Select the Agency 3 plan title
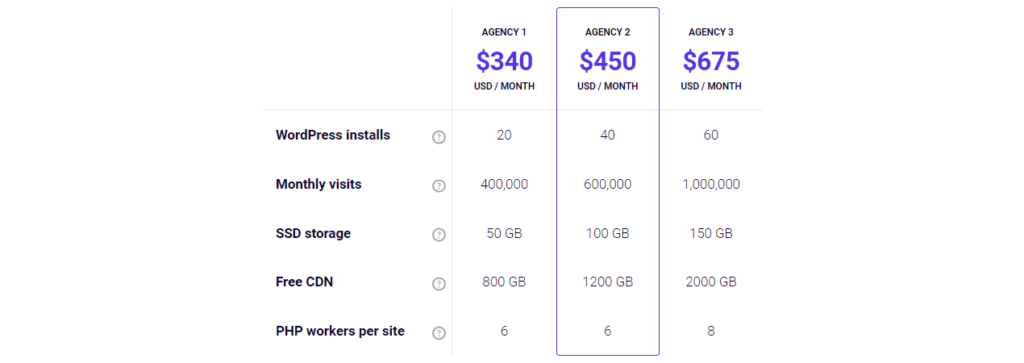Image resolution: width=1024 pixels, height=363 pixels. (711, 32)
